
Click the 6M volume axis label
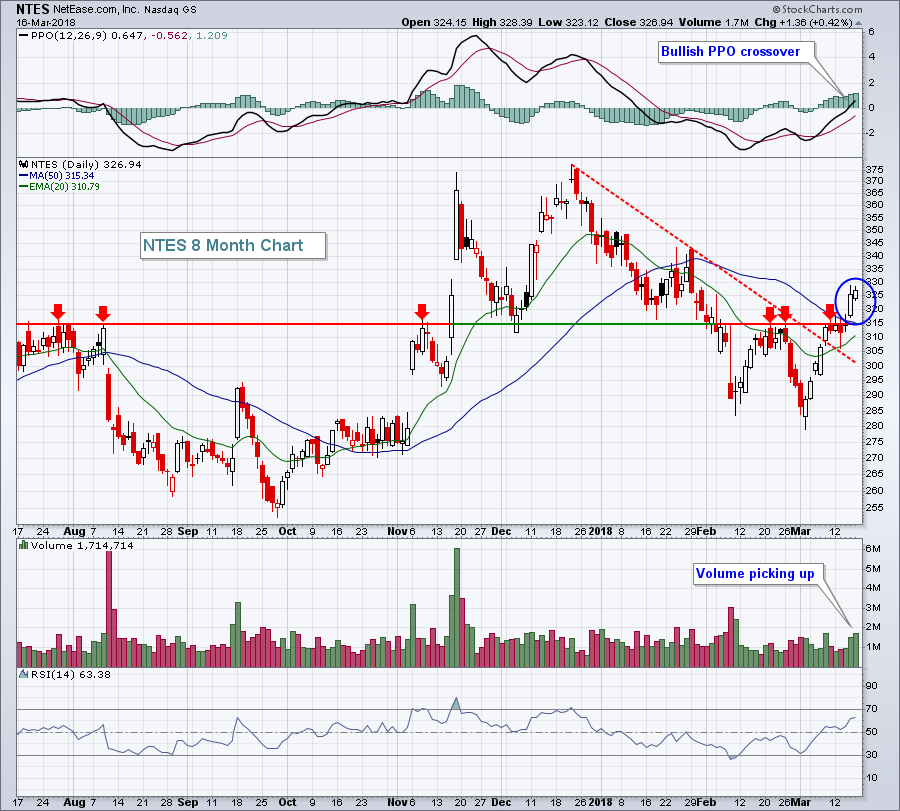pos(873,549)
